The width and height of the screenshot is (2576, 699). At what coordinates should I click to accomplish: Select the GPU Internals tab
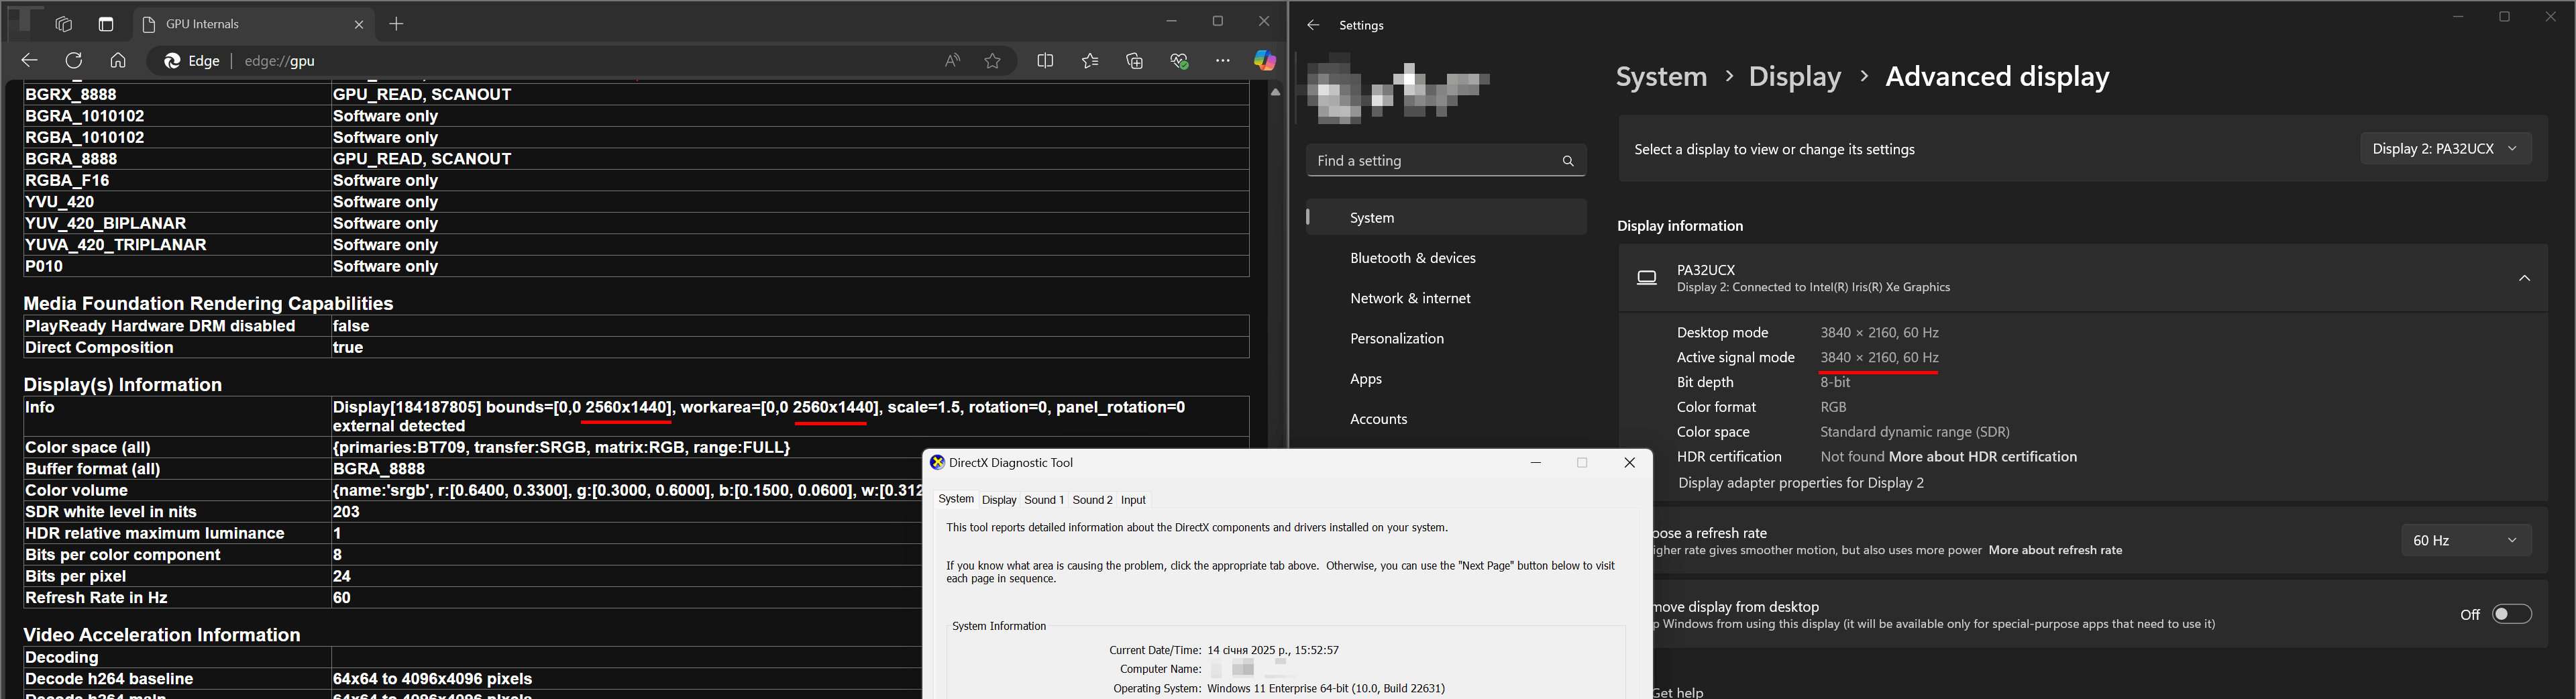(253, 24)
